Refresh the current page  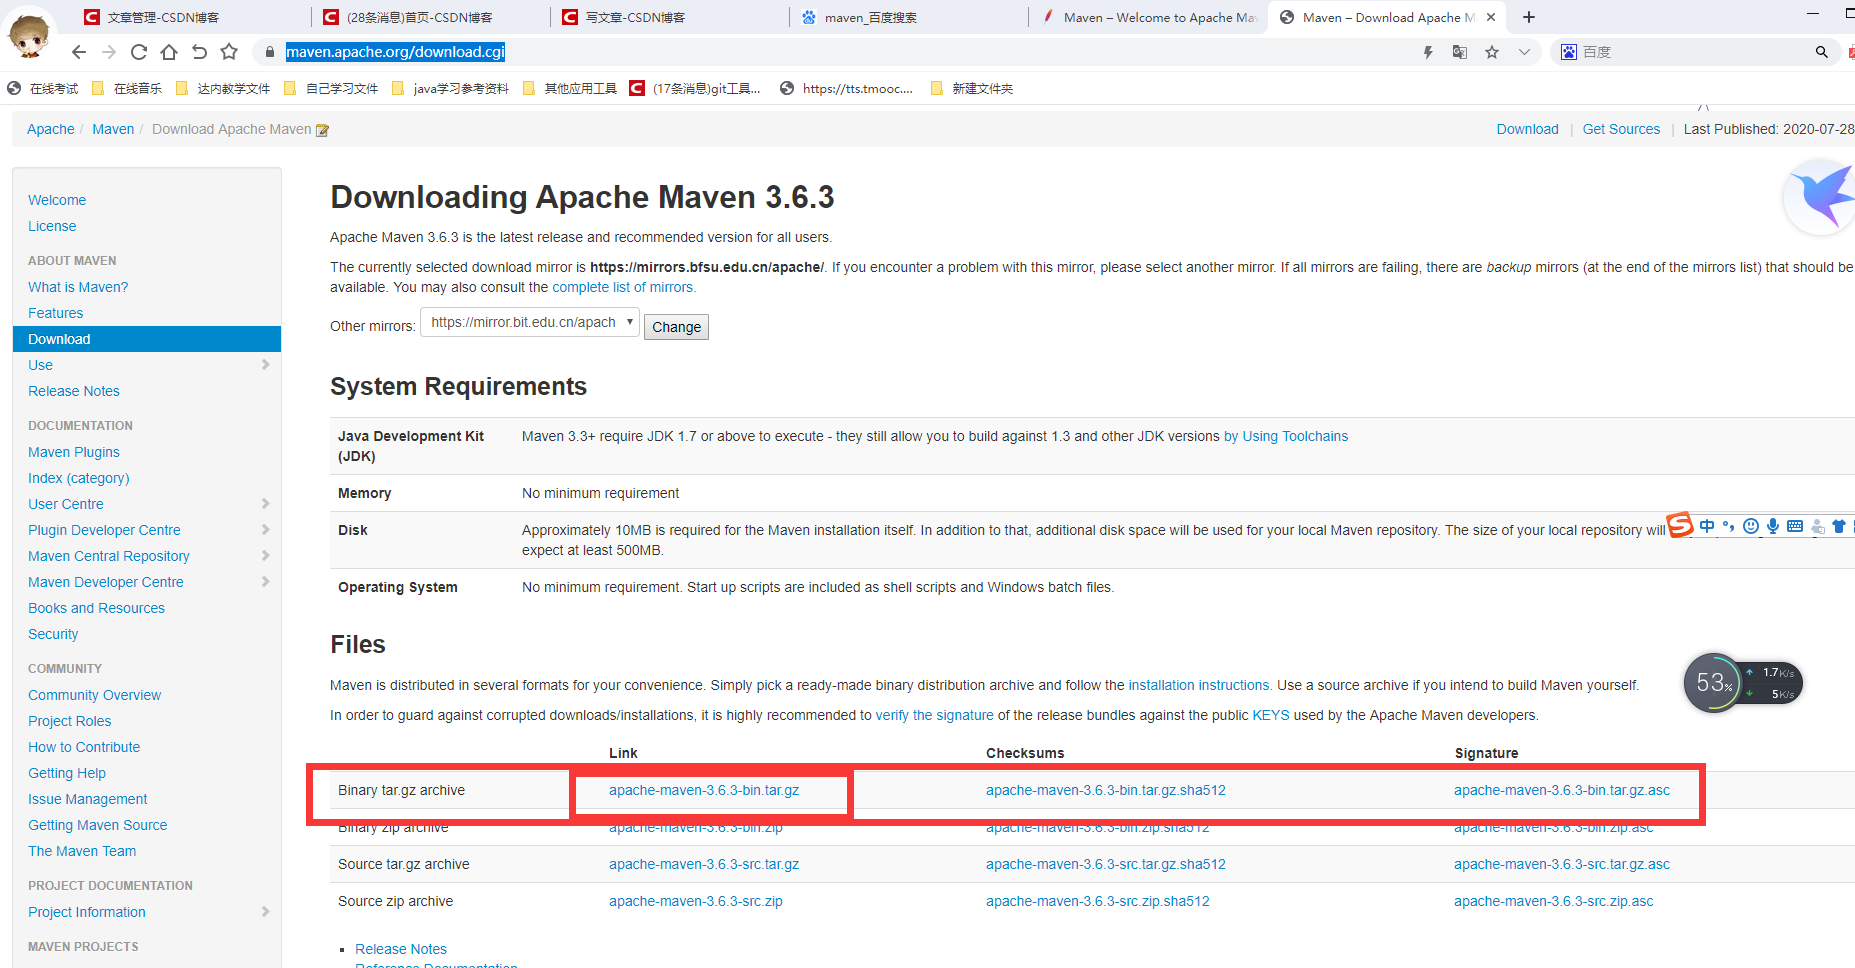(138, 52)
